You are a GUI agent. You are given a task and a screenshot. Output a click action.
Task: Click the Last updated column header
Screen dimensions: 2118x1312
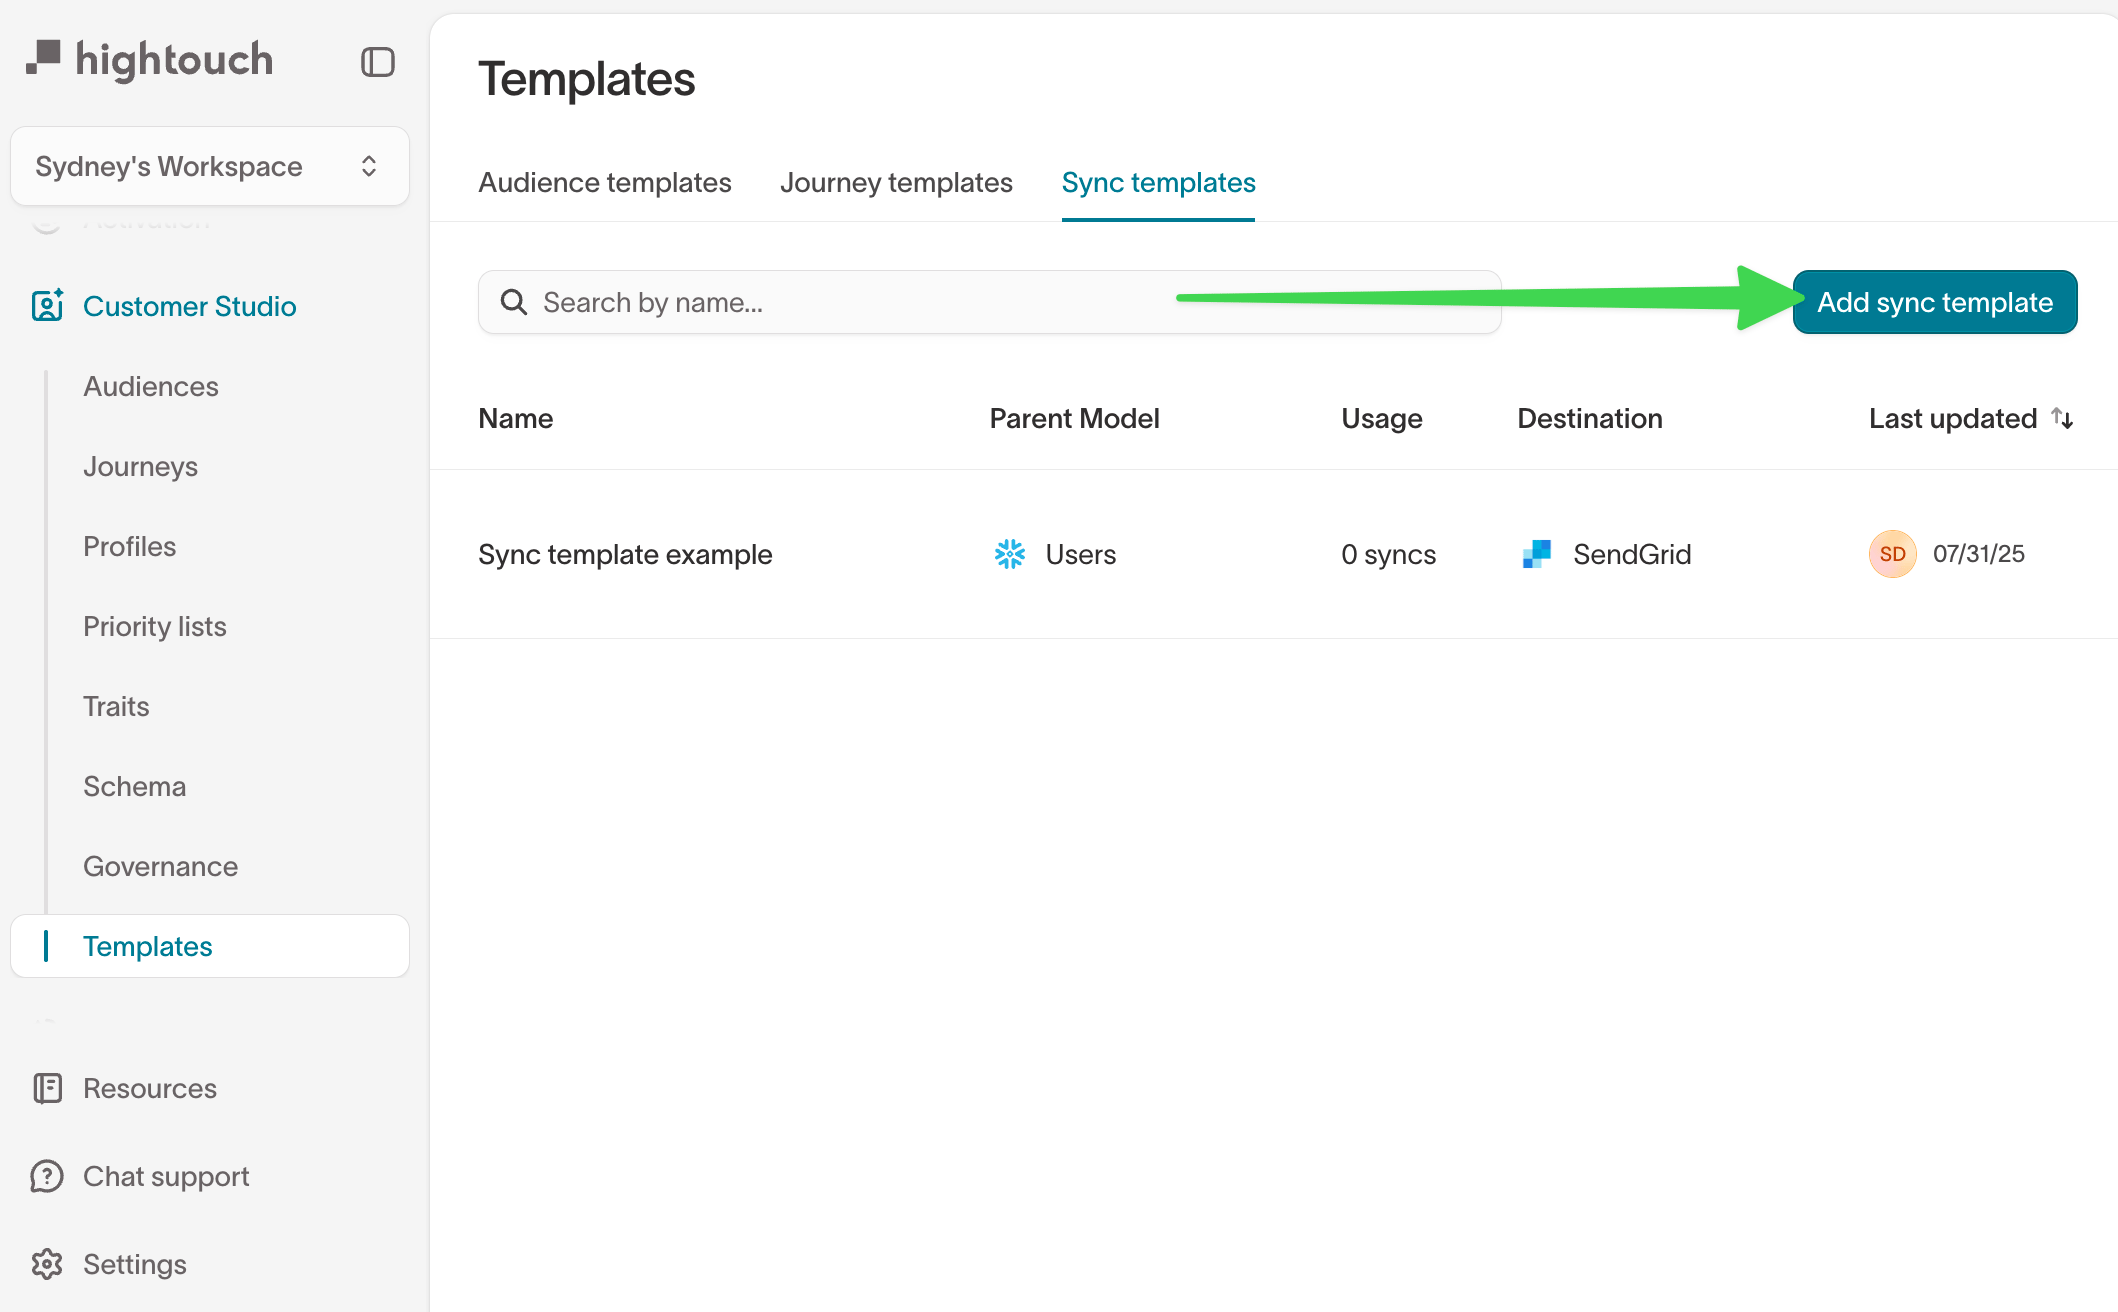point(1953,418)
